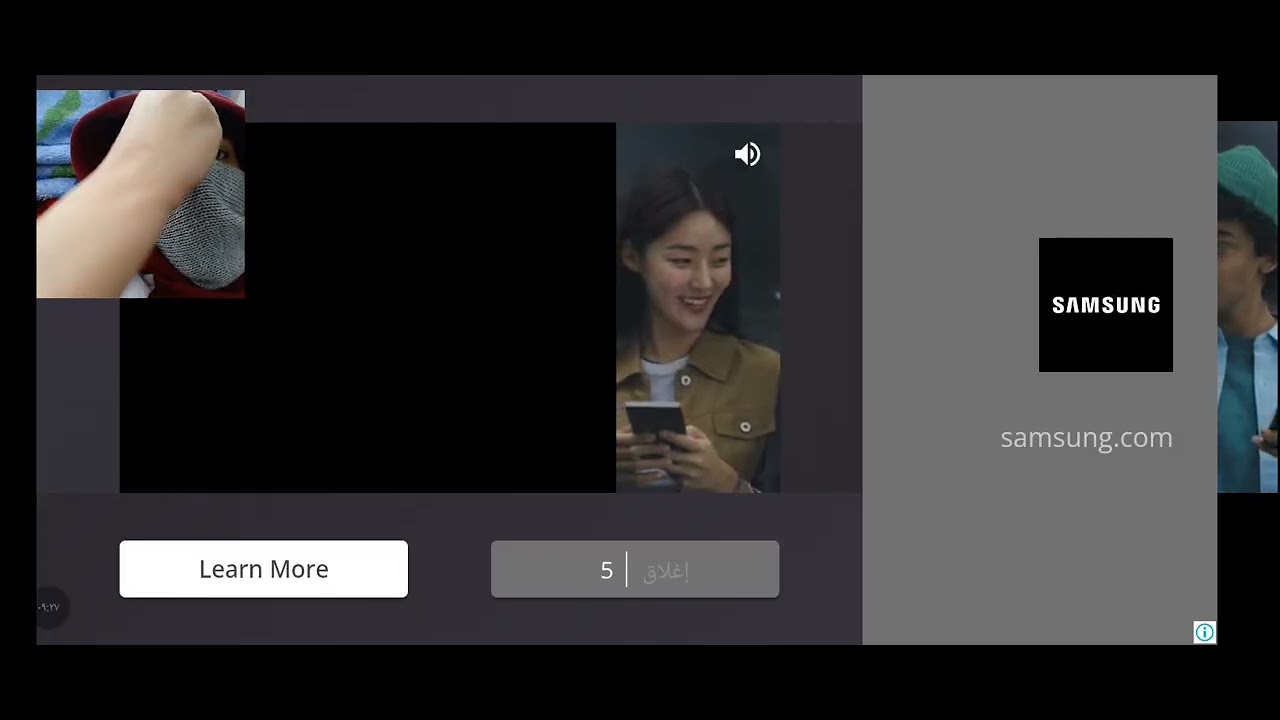Image resolution: width=1280 pixels, height=720 pixels.
Task: Click the round timer badge reading ٠٩:٢٧
Action: pyautogui.click(x=50, y=607)
